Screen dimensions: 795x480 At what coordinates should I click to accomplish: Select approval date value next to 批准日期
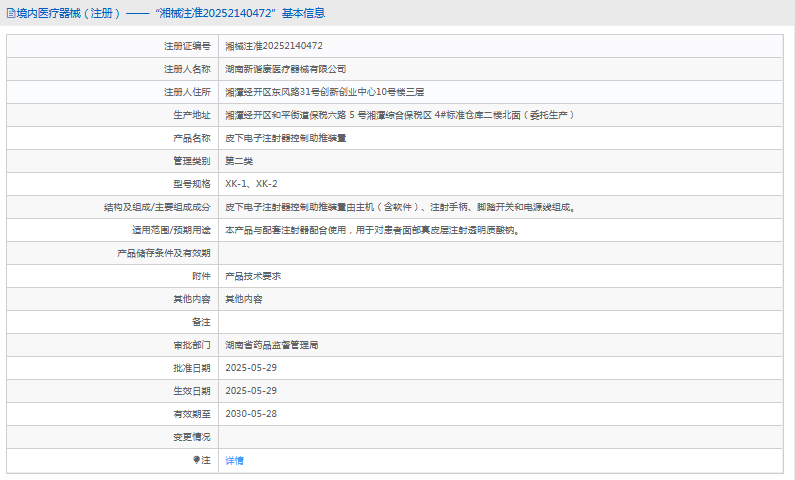point(251,368)
